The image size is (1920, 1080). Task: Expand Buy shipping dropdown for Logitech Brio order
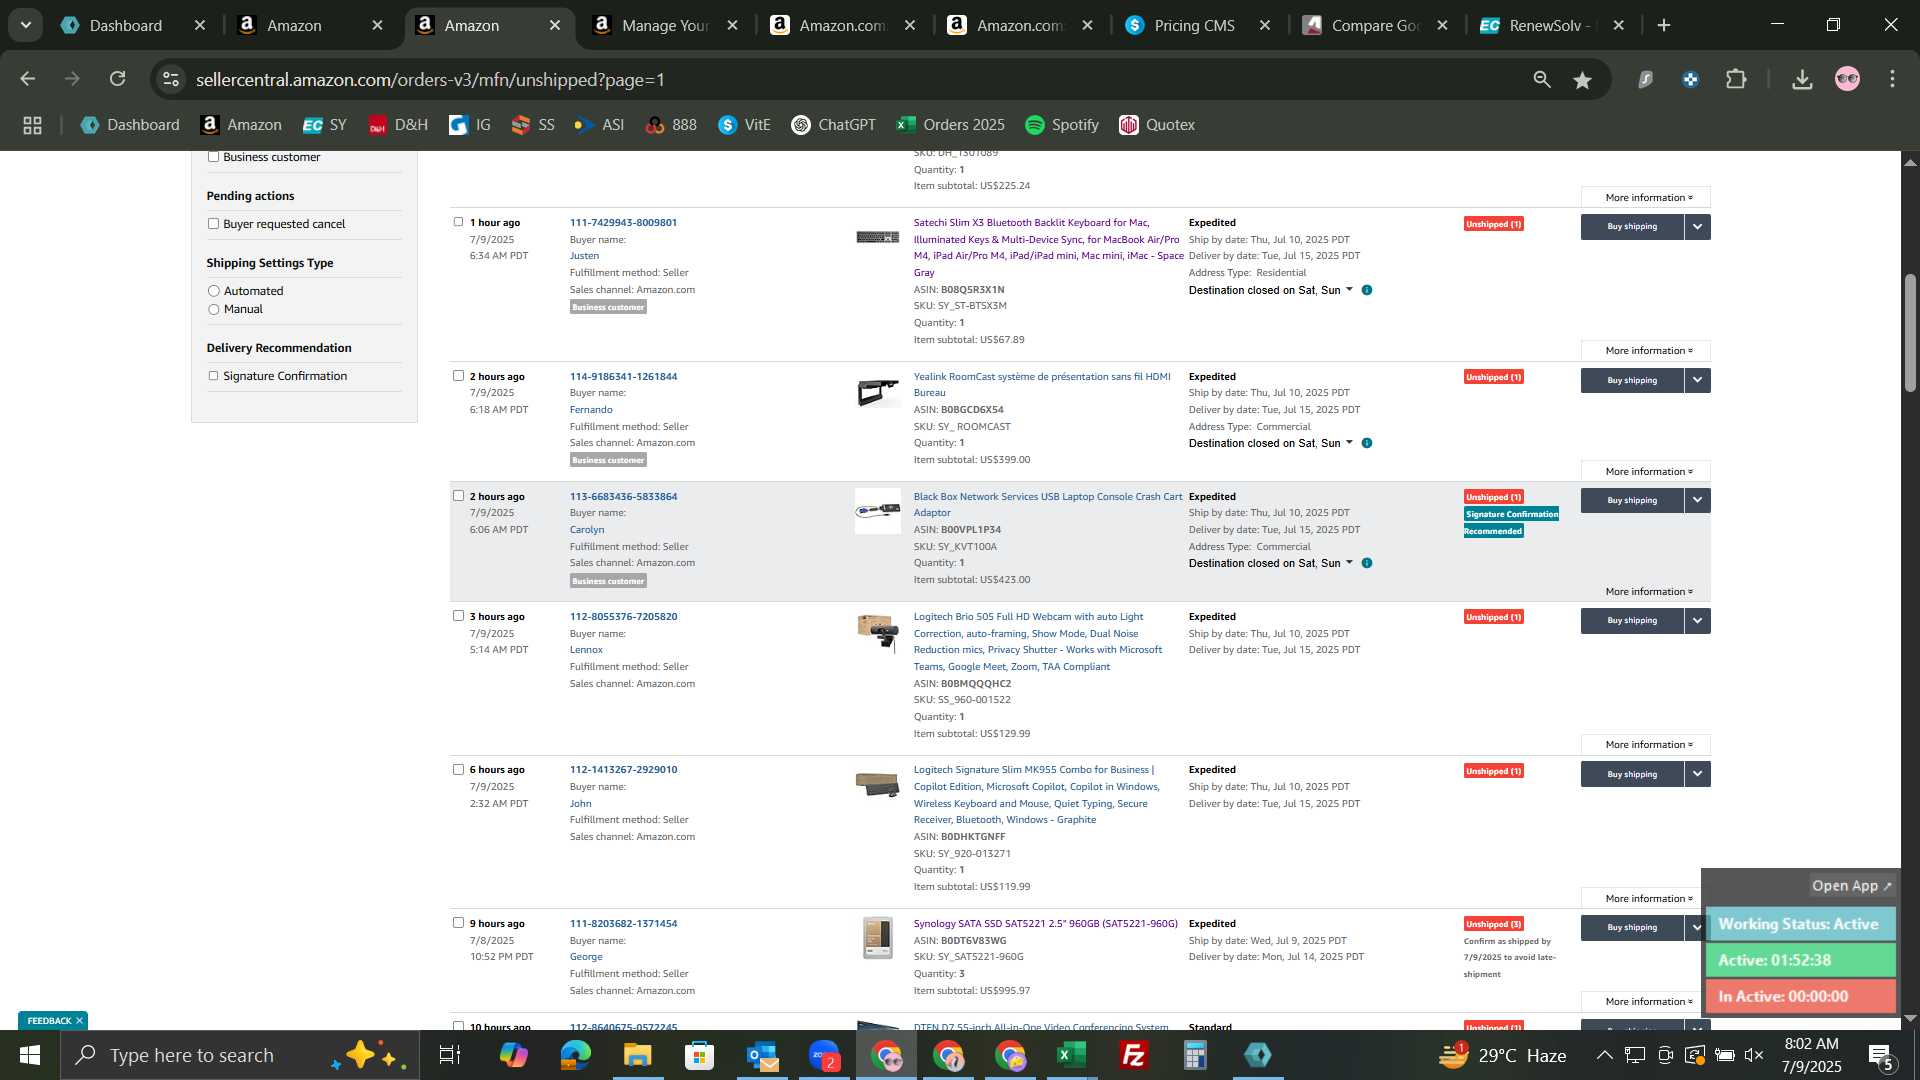tap(1697, 621)
